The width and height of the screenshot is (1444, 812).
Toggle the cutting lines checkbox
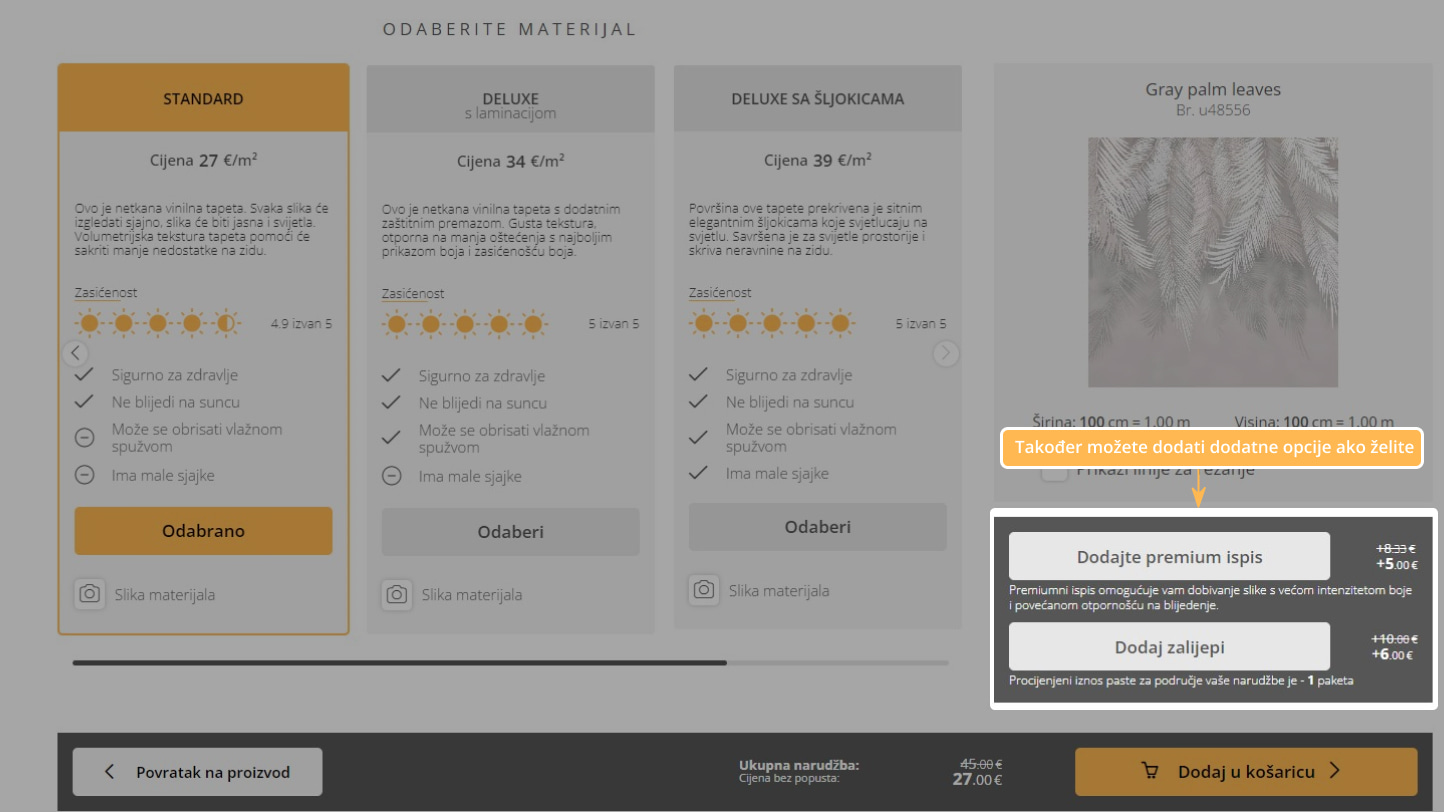point(1054,470)
